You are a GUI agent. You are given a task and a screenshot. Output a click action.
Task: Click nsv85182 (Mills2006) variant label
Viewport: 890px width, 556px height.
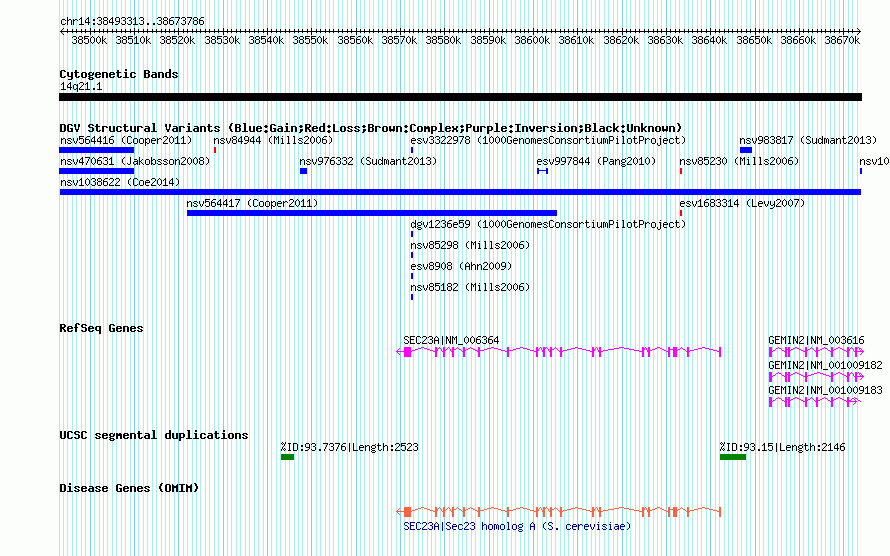(x=470, y=287)
